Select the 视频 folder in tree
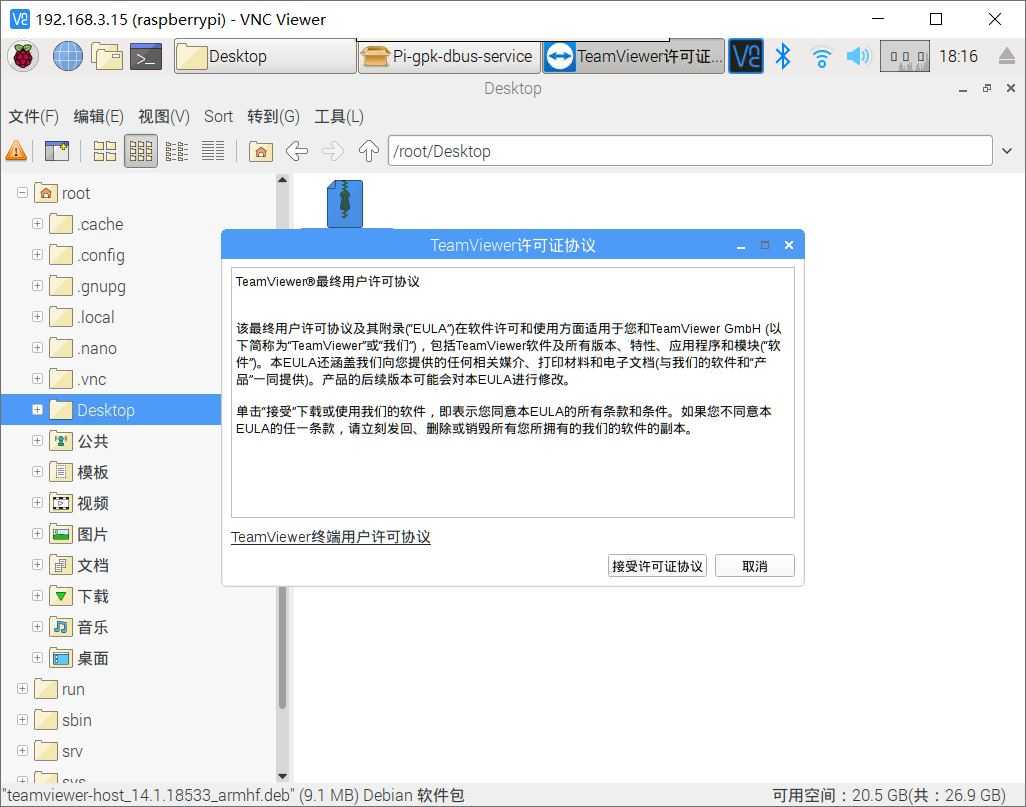 point(79,503)
